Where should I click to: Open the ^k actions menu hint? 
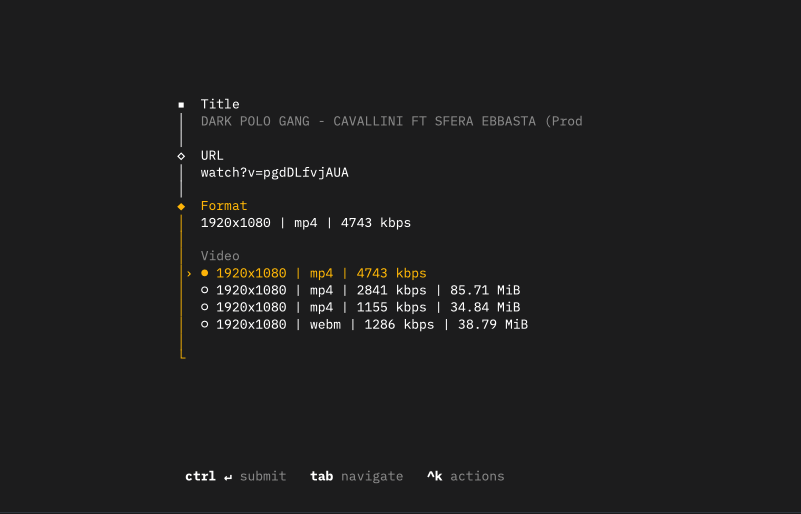coord(465,476)
